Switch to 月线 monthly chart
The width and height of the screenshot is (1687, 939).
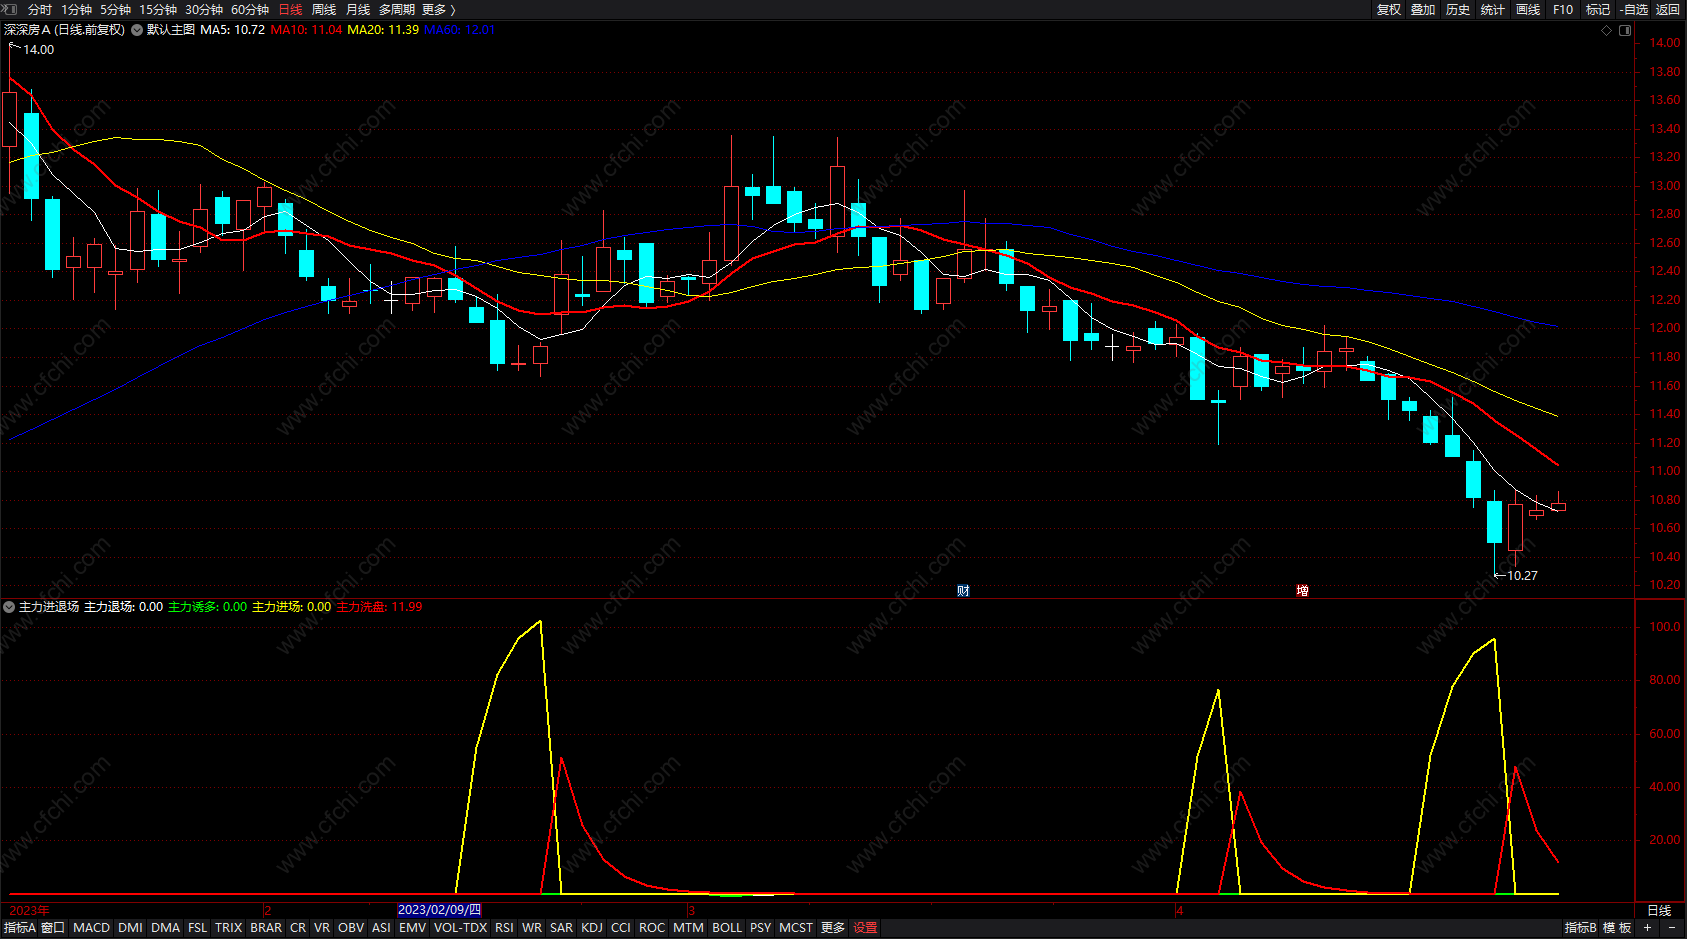click(358, 9)
